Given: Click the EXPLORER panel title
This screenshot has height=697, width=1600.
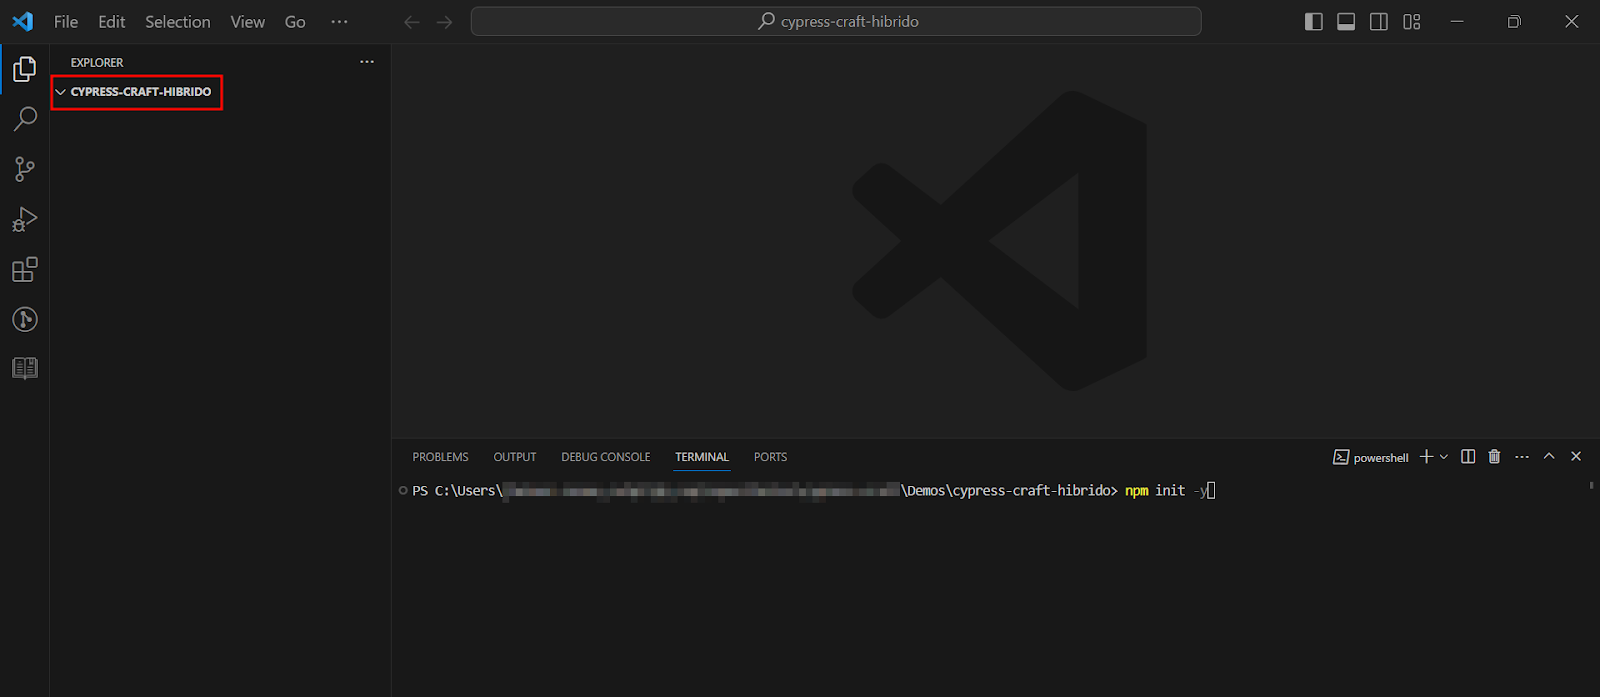Looking at the screenshot, I should pos(97,62).
